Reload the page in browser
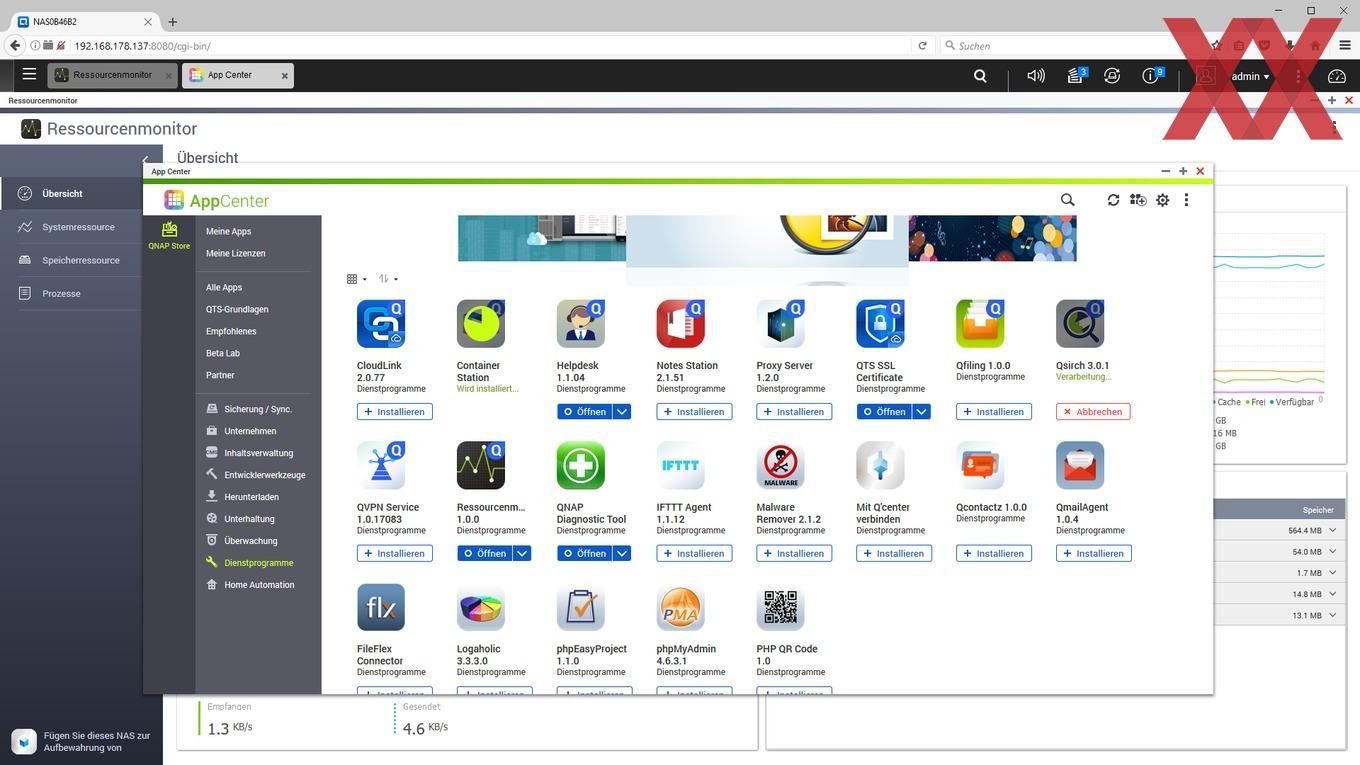 [x=922, y=46]
